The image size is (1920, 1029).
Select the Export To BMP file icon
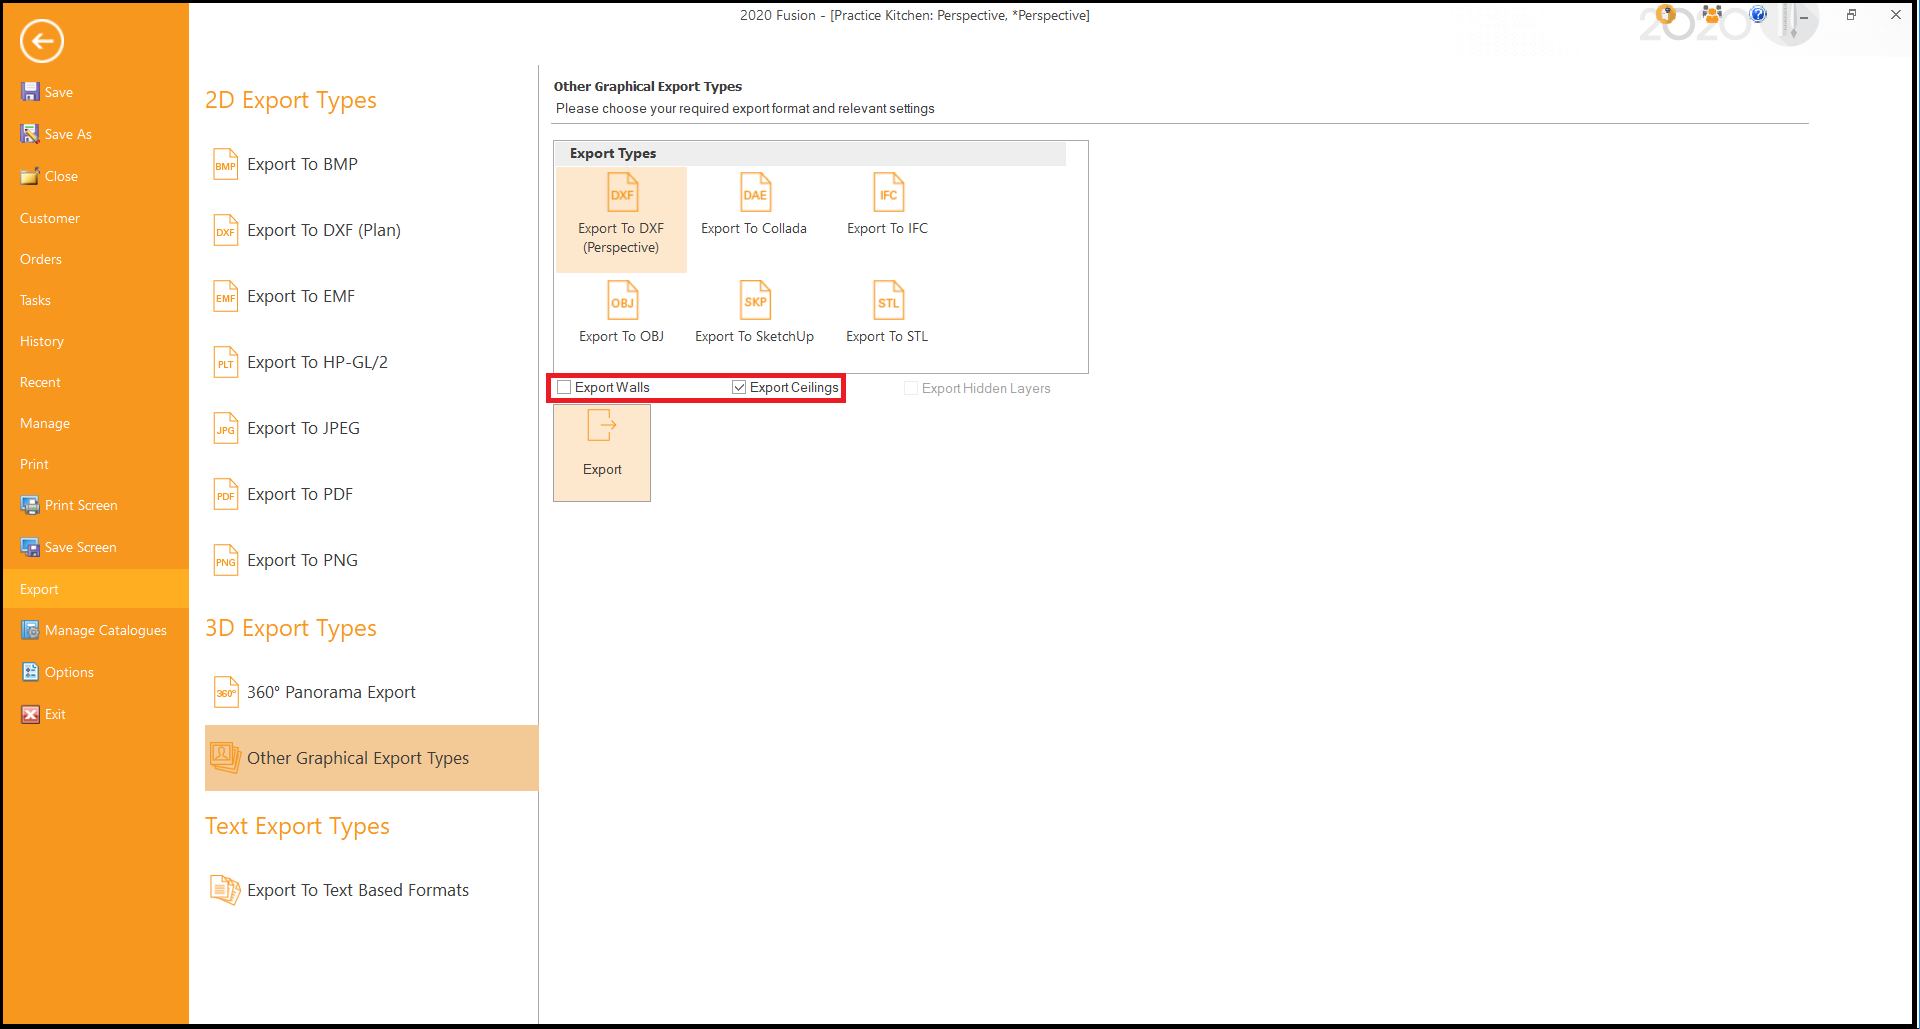(x=226, y=164)
